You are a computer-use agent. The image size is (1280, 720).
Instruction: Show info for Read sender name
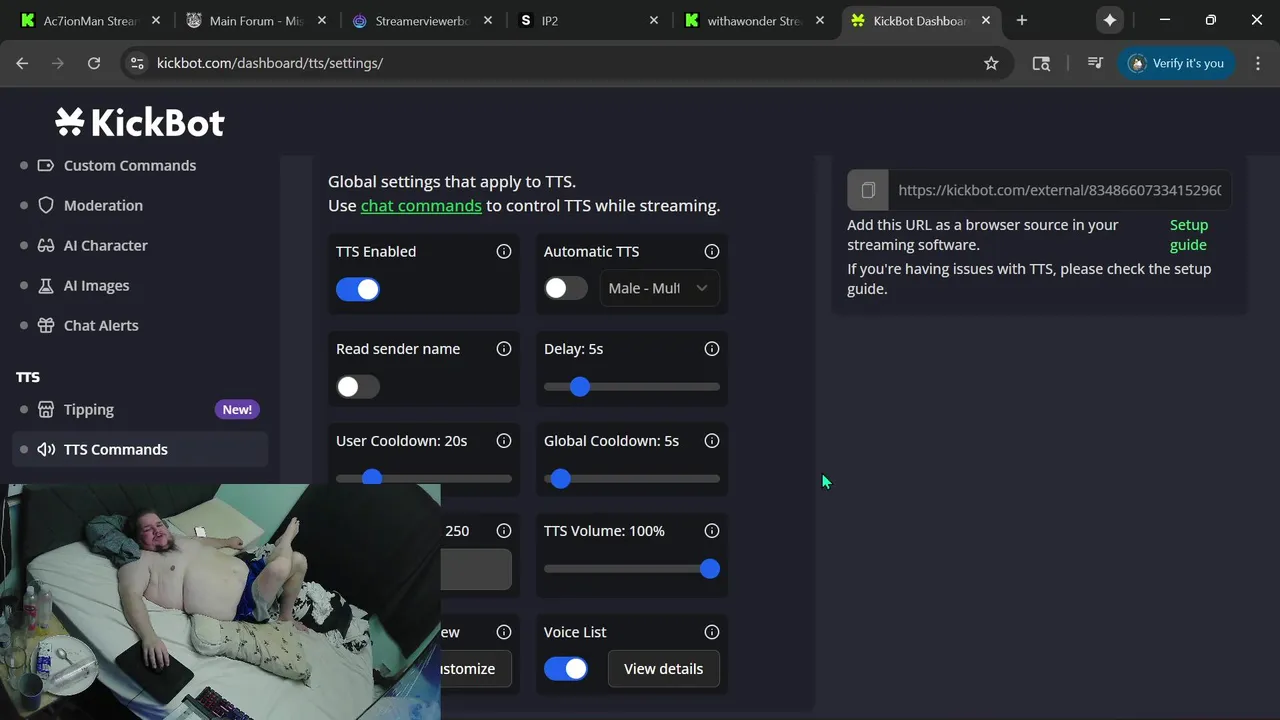pos(504,348)
